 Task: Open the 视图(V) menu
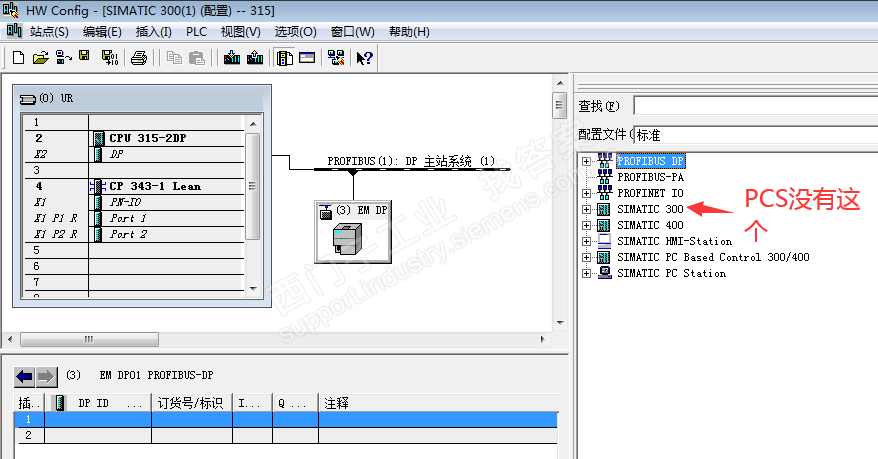pos(241,32)
